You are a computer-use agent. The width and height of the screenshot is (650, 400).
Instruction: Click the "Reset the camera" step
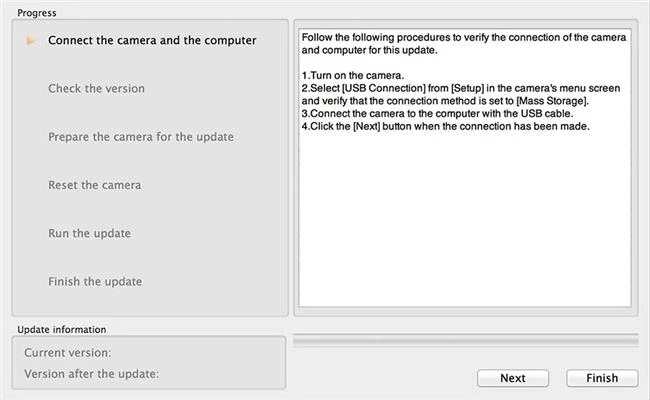[x=94, y=185]
